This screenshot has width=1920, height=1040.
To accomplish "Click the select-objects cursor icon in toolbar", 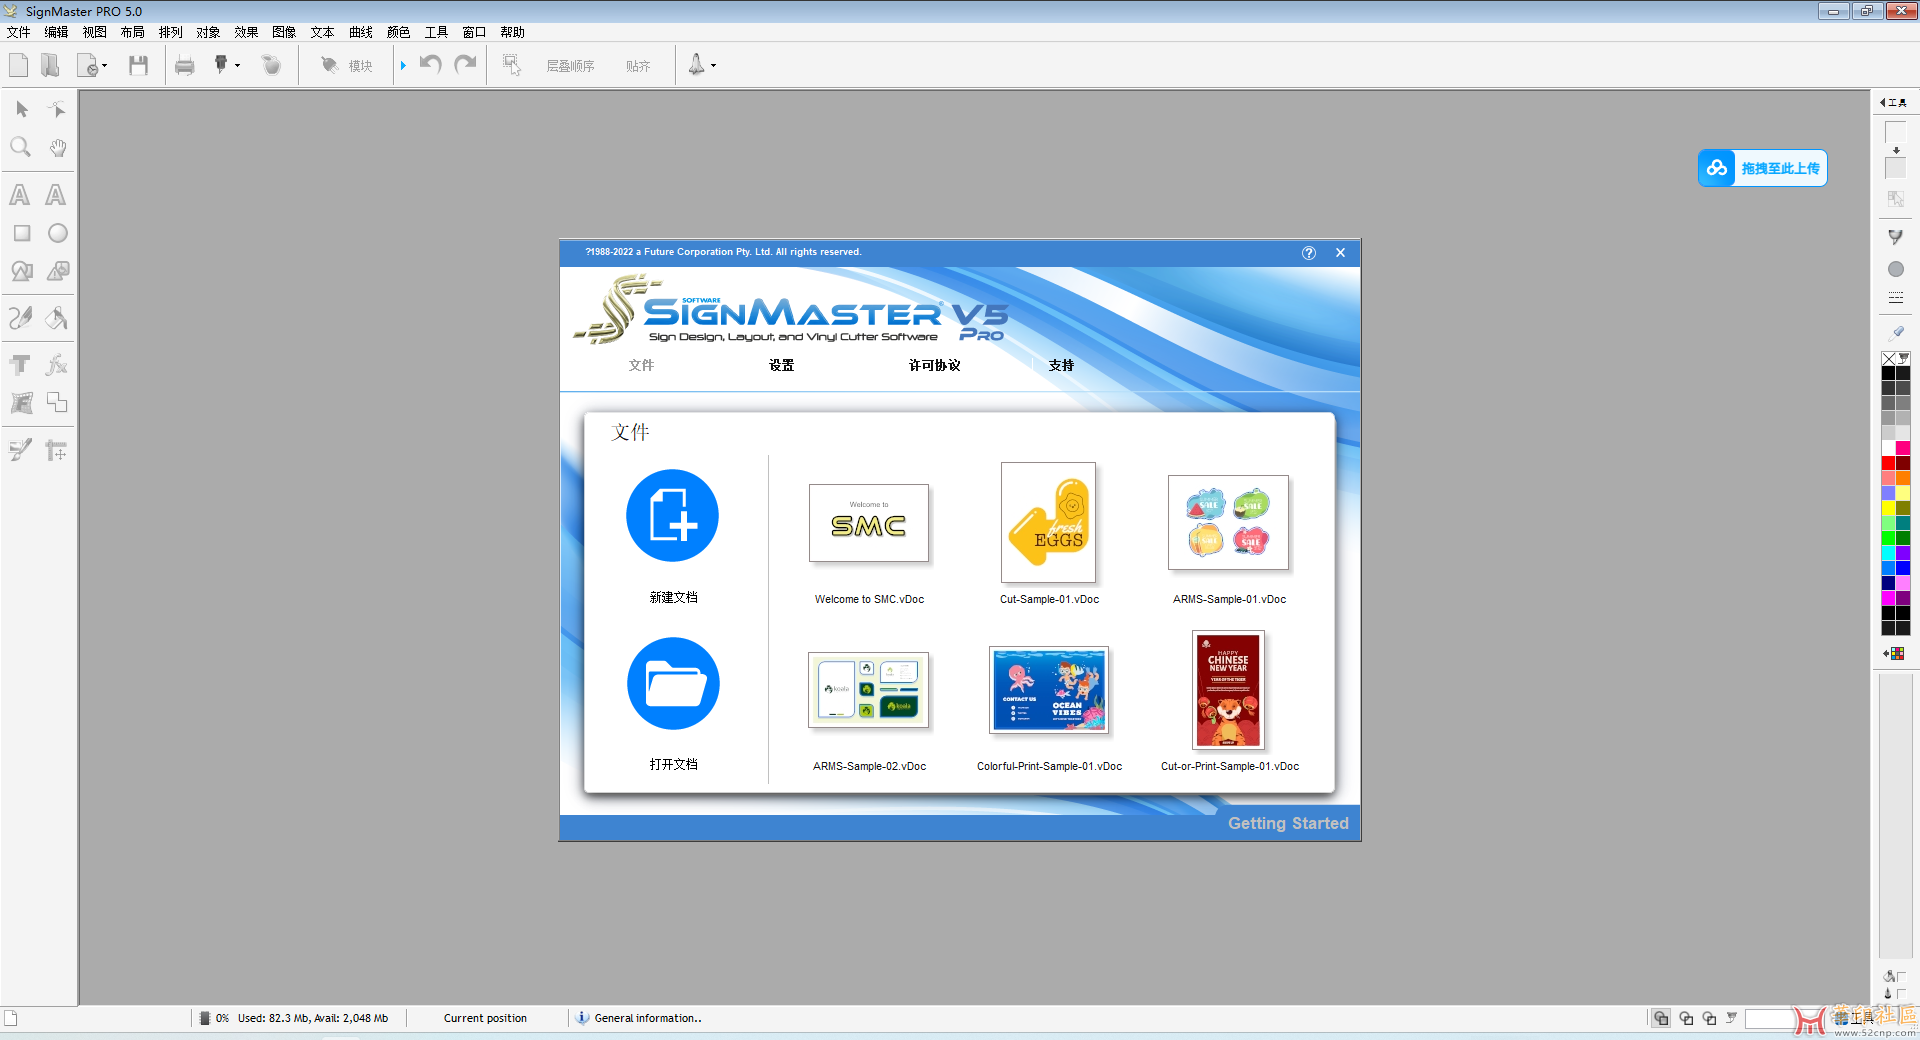I will (512, 66).
